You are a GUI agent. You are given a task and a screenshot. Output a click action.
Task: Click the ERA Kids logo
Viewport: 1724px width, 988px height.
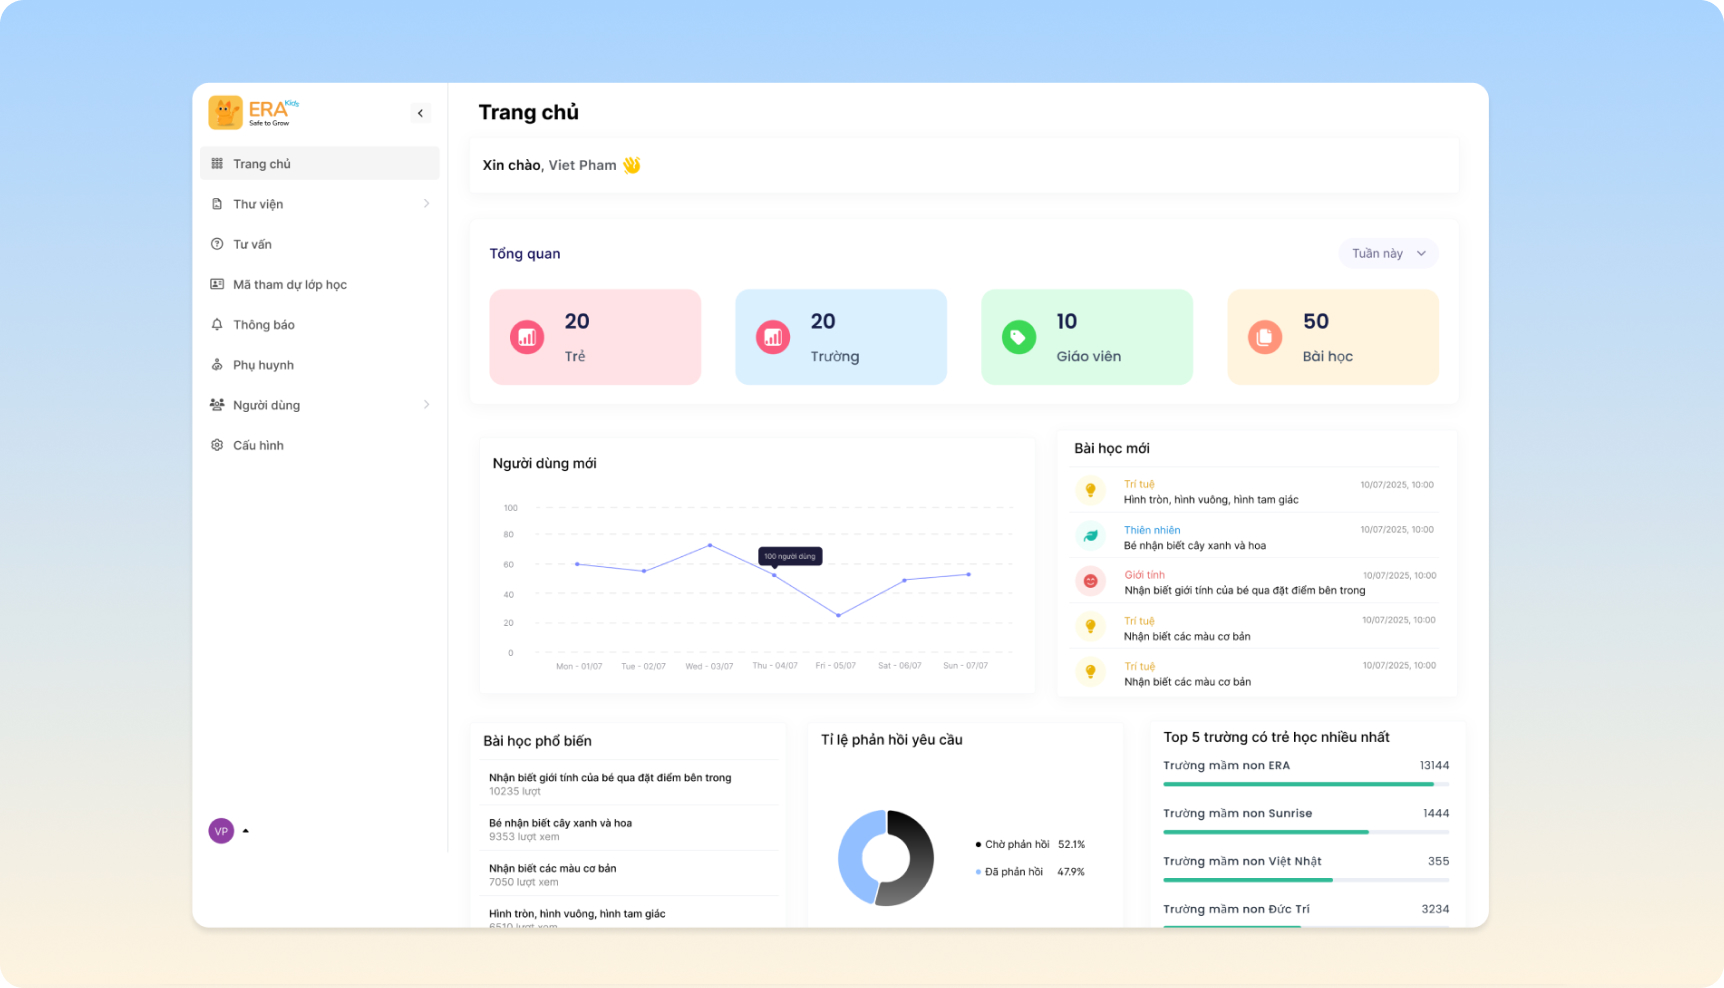pos(252,112)
